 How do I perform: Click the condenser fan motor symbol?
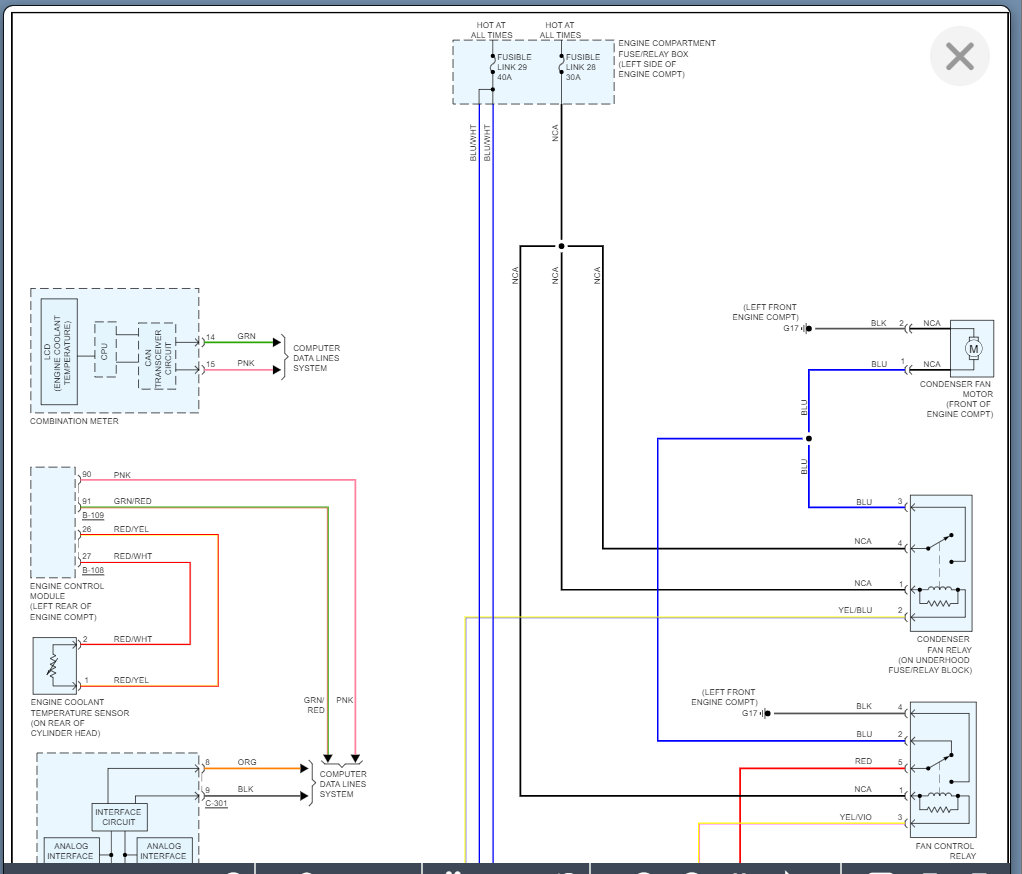971,348
